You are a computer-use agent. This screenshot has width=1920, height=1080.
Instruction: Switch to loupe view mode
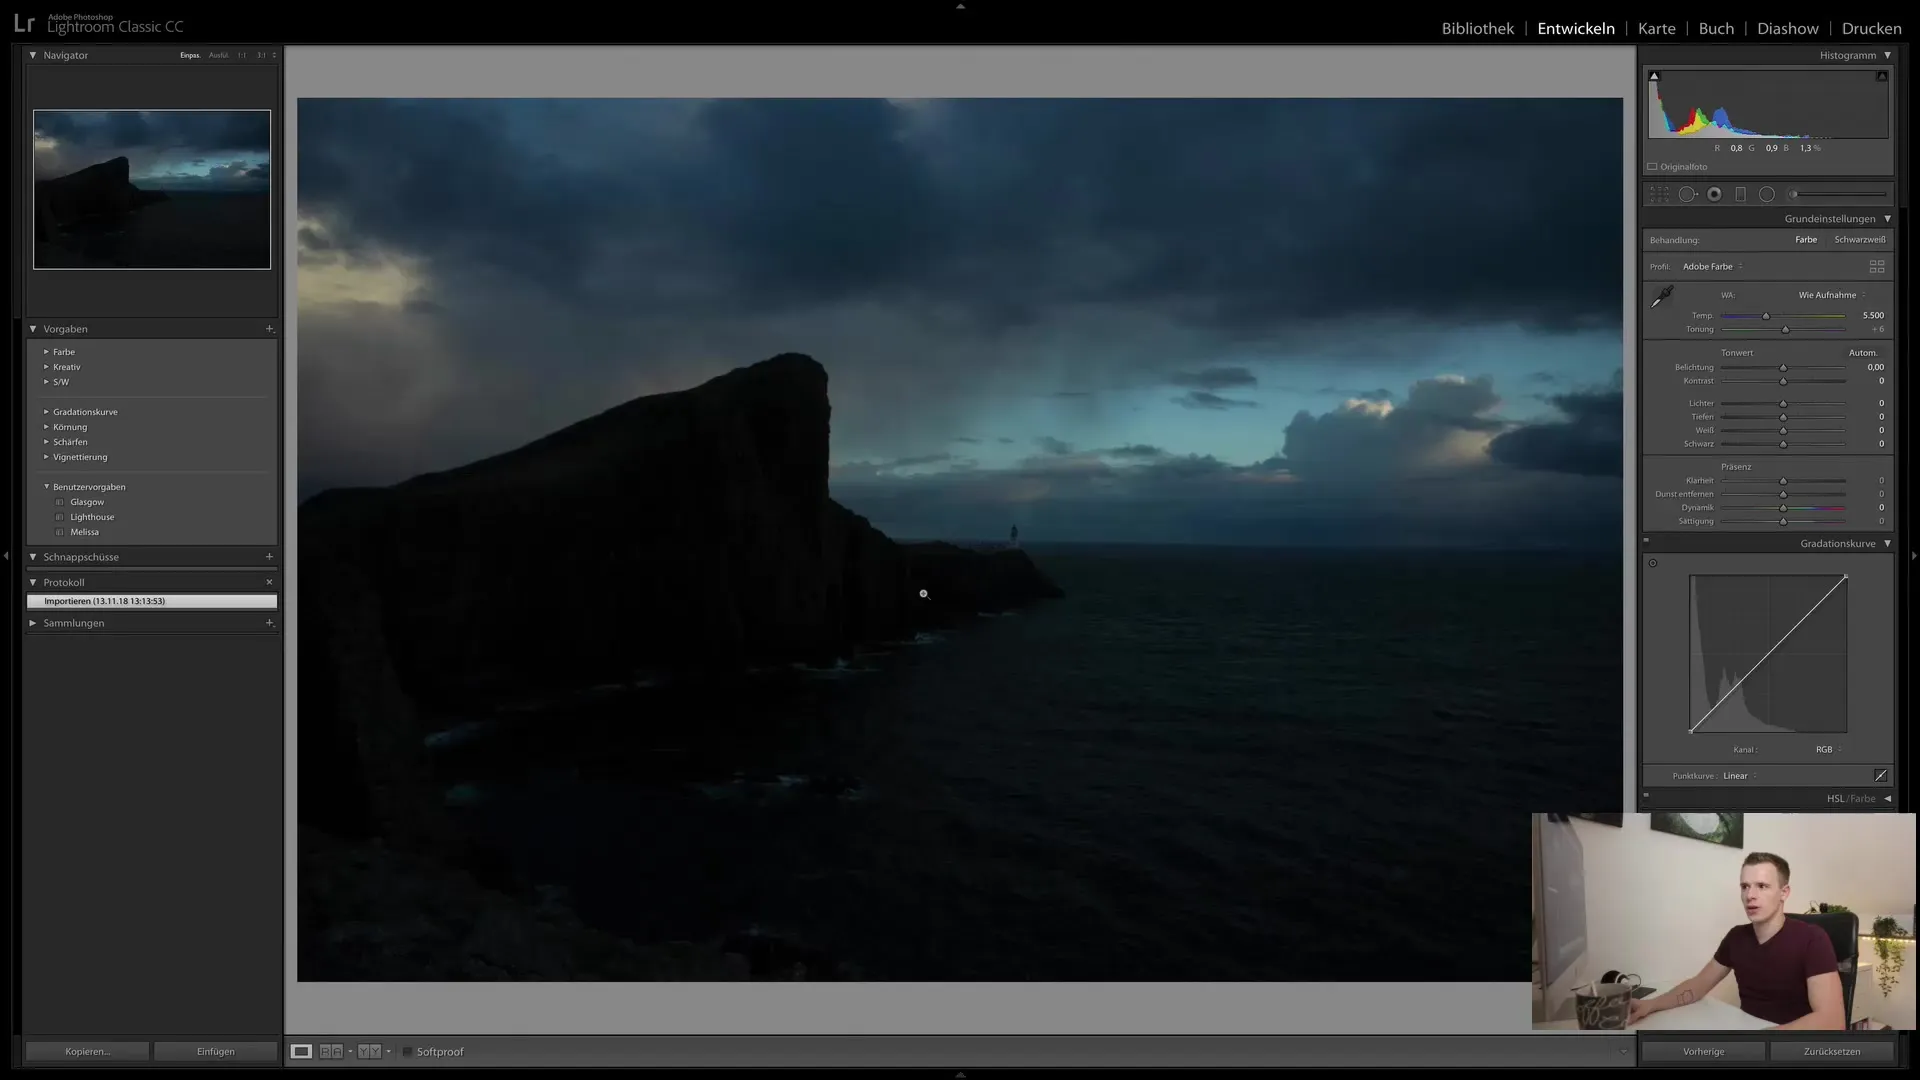coord(301,1051)
